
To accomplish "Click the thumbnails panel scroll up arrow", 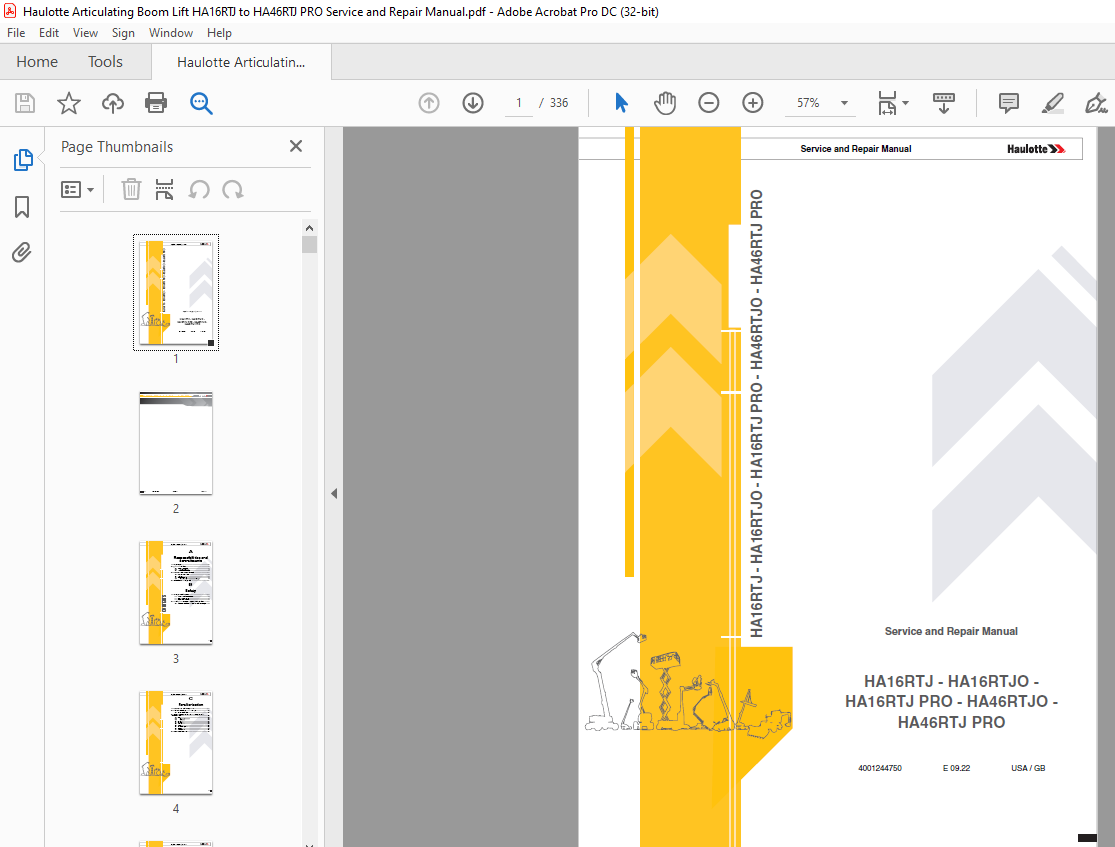I will click(309, 228).
